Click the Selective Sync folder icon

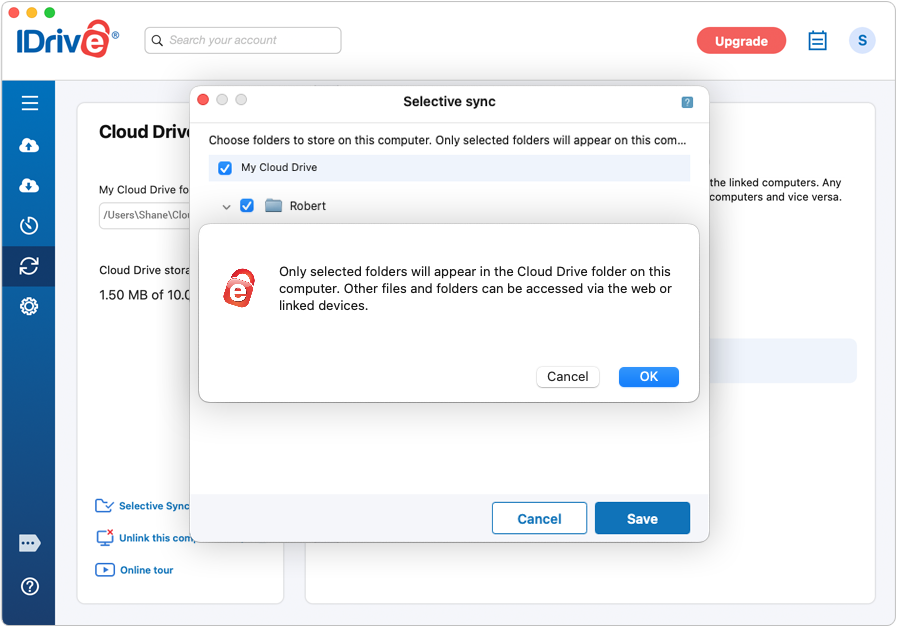point(104,505)
